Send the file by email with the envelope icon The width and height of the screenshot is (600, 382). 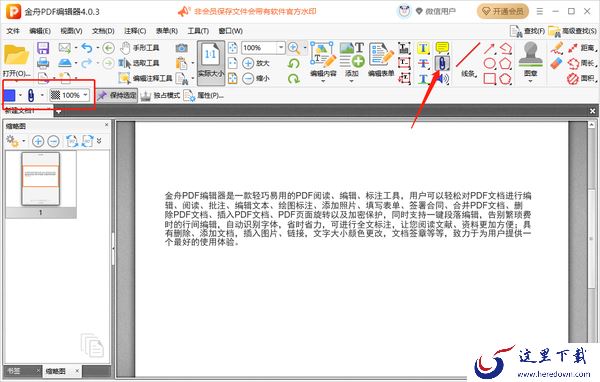click(65, 48)
